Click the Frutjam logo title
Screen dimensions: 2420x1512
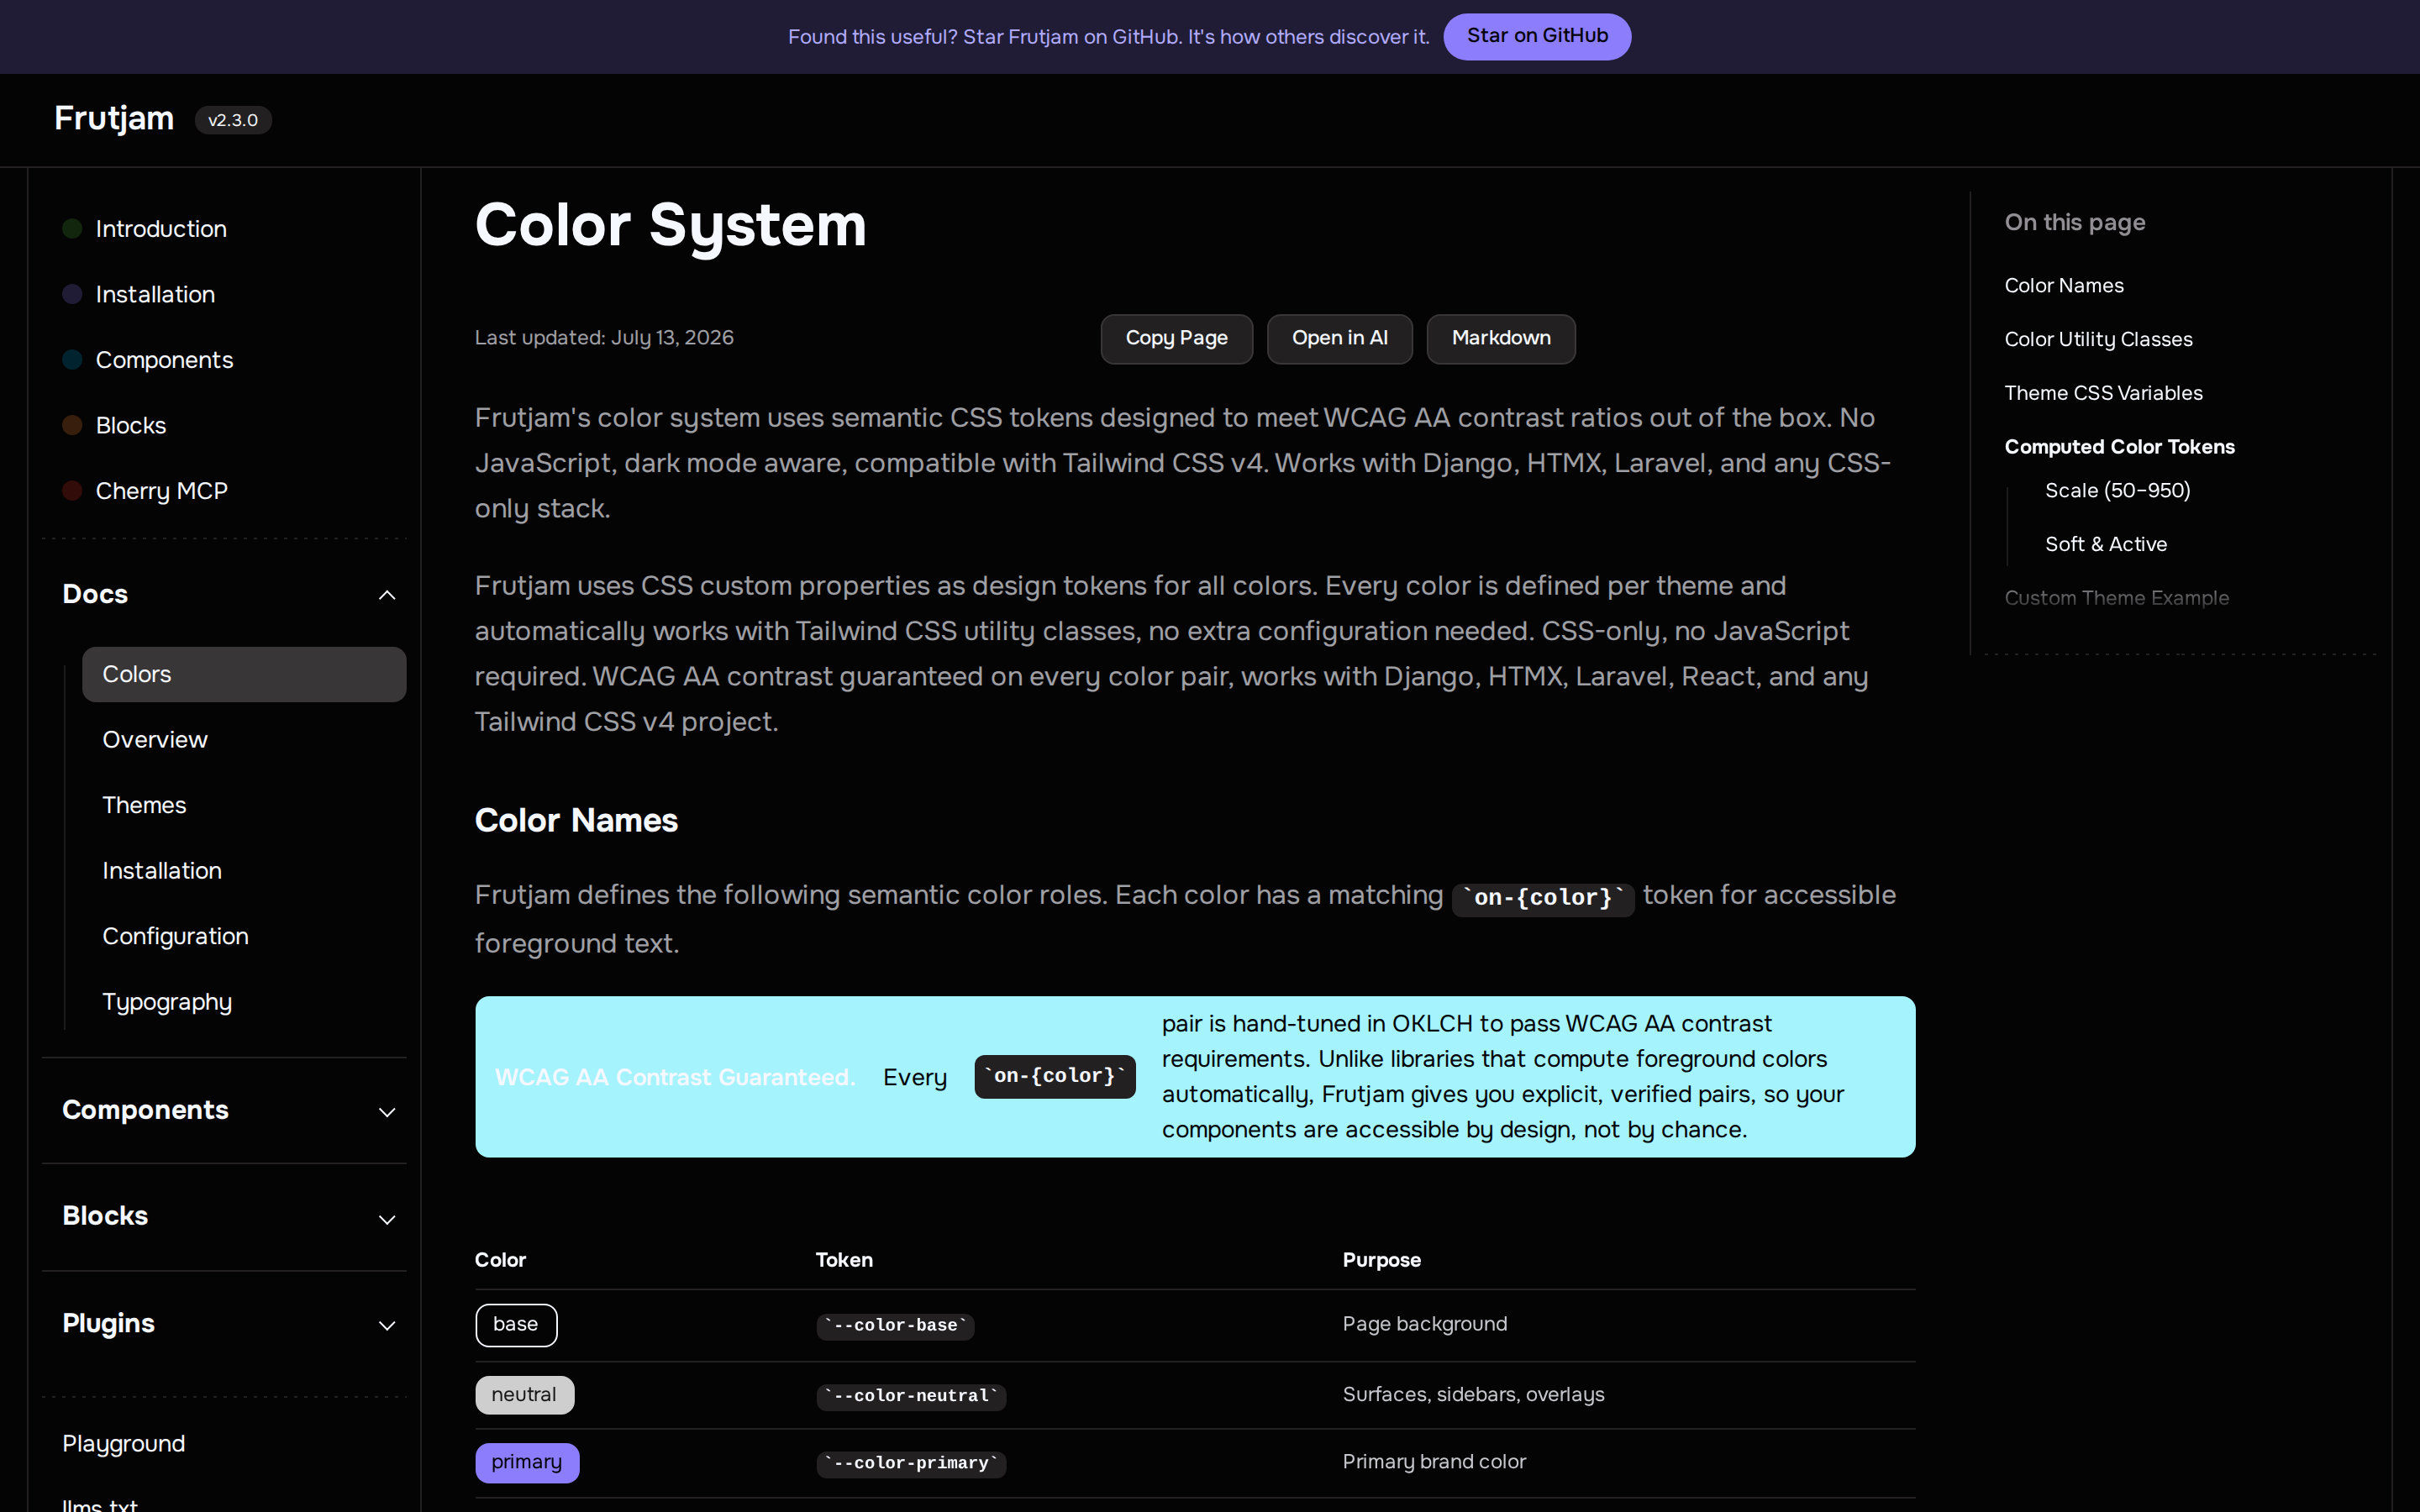pyautogui.click(x=114, y=119)
